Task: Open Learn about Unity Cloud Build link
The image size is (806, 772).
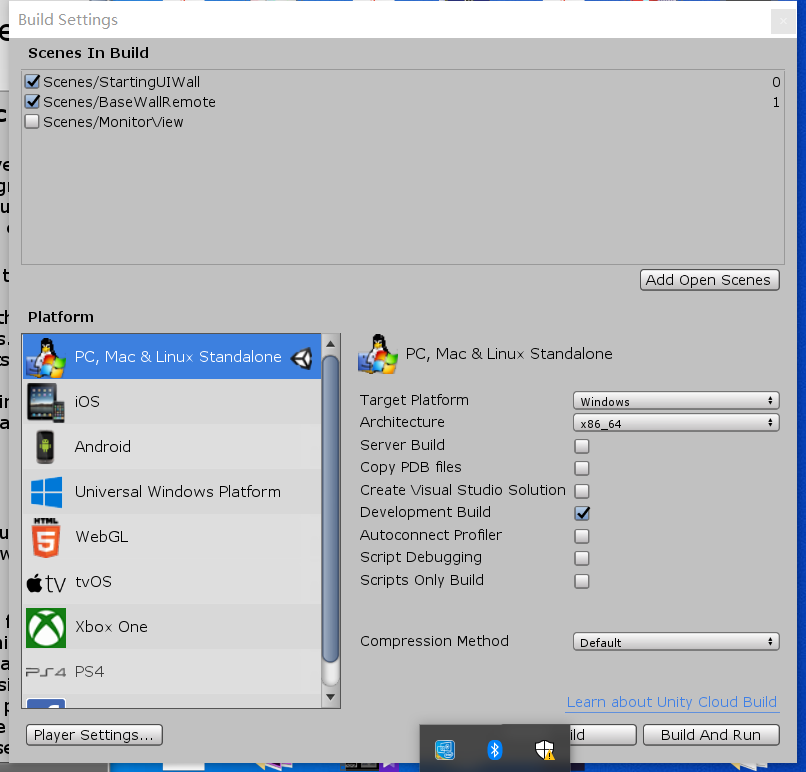Action: pos(672,702)
